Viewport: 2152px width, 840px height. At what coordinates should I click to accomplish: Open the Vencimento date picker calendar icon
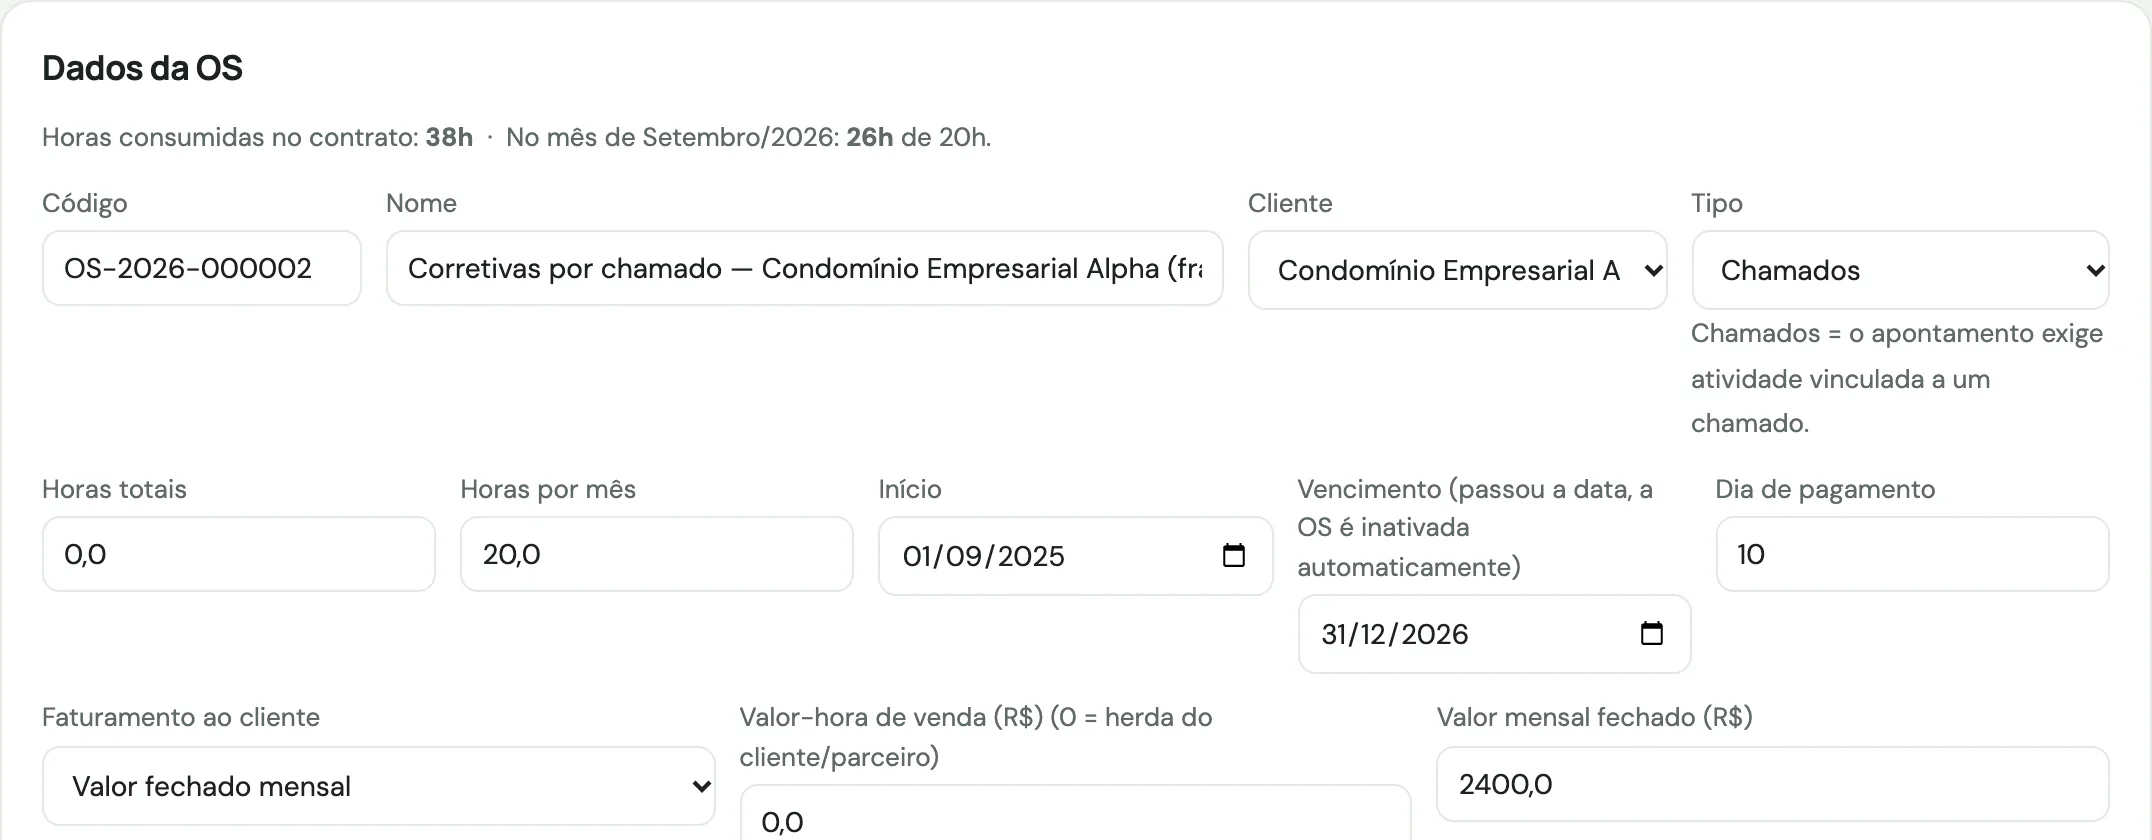(1652, 633)
